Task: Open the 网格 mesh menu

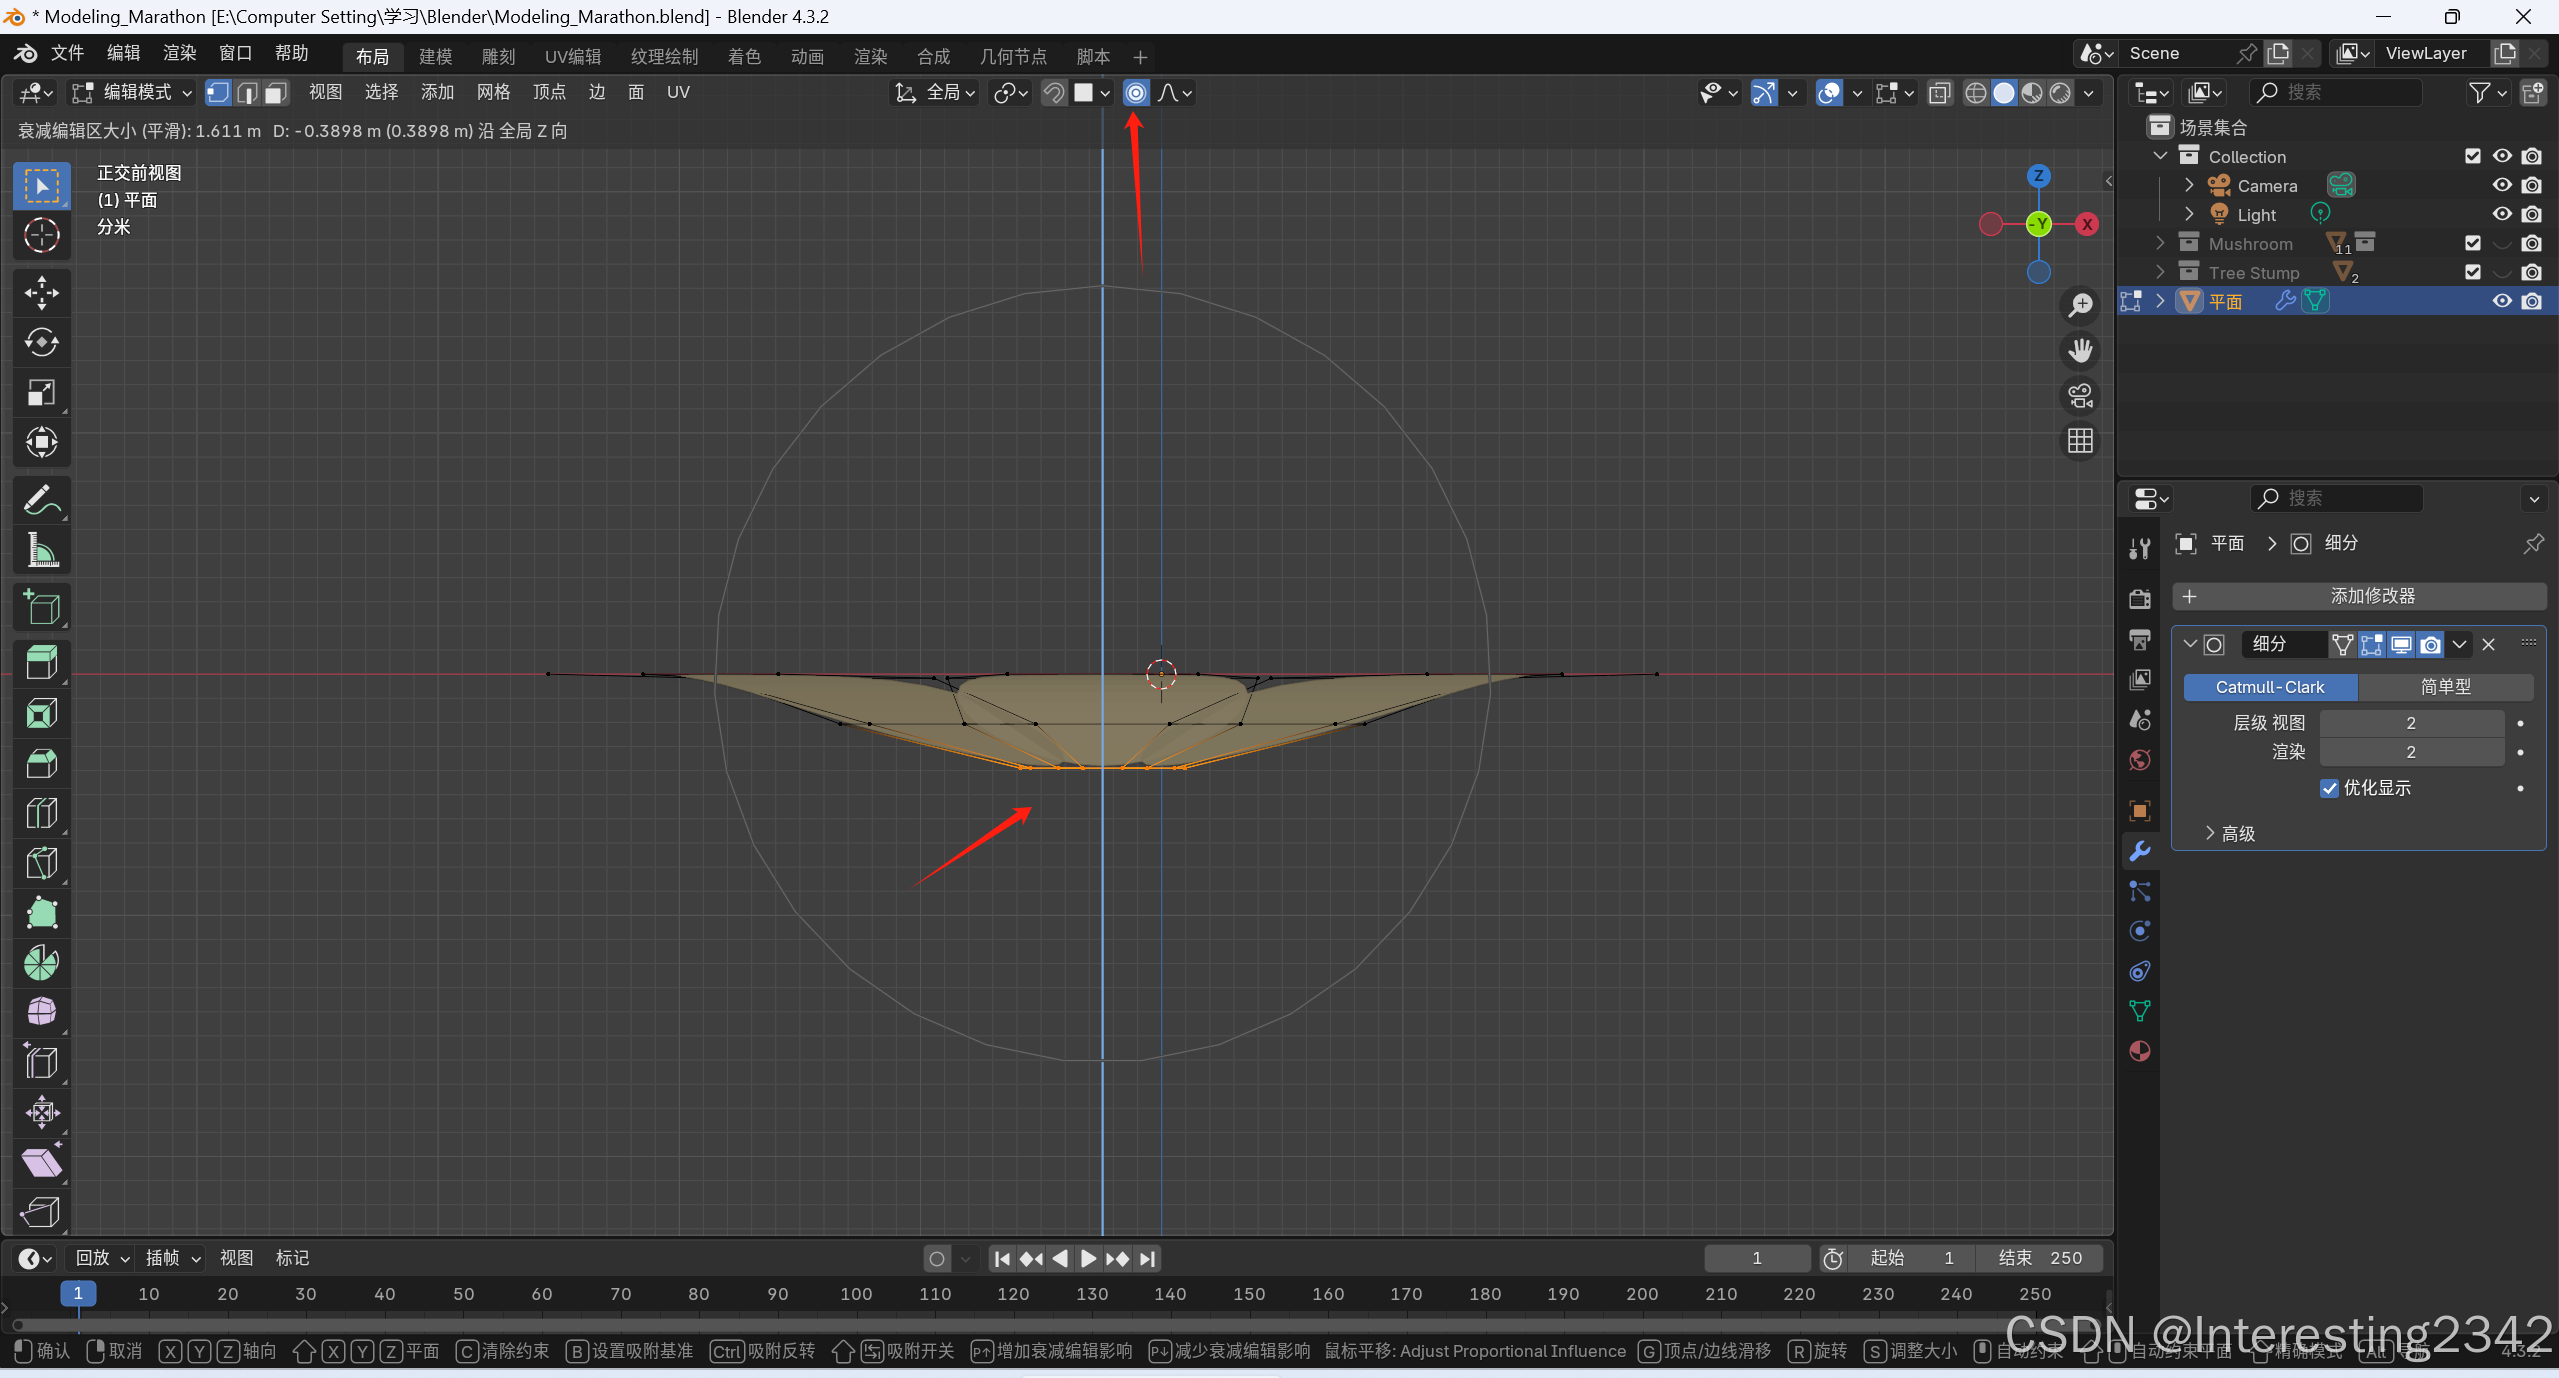Action: 493,93
